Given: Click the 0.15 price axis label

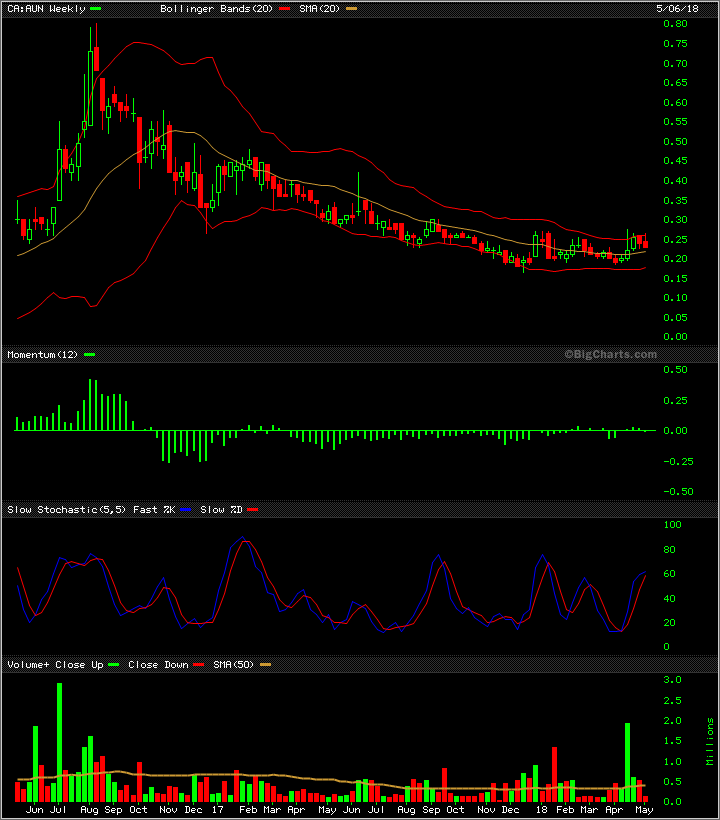Looking at the screenshot, I should point(675,279).
